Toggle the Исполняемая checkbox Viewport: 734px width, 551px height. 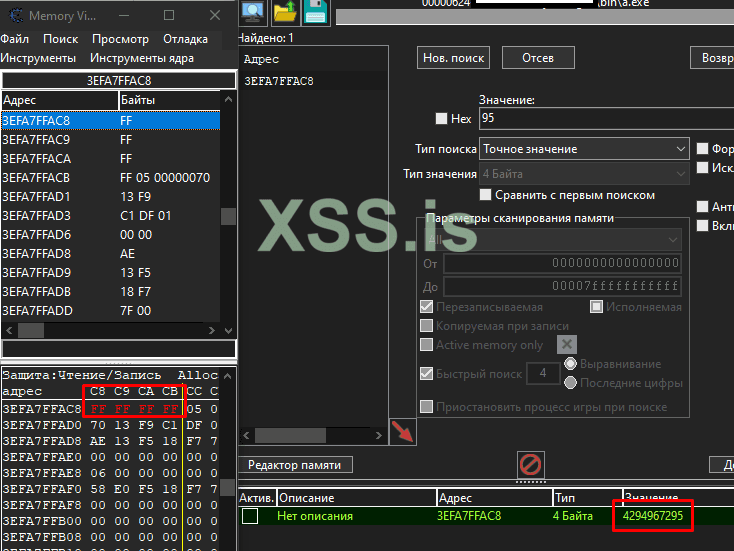point(596,307)
